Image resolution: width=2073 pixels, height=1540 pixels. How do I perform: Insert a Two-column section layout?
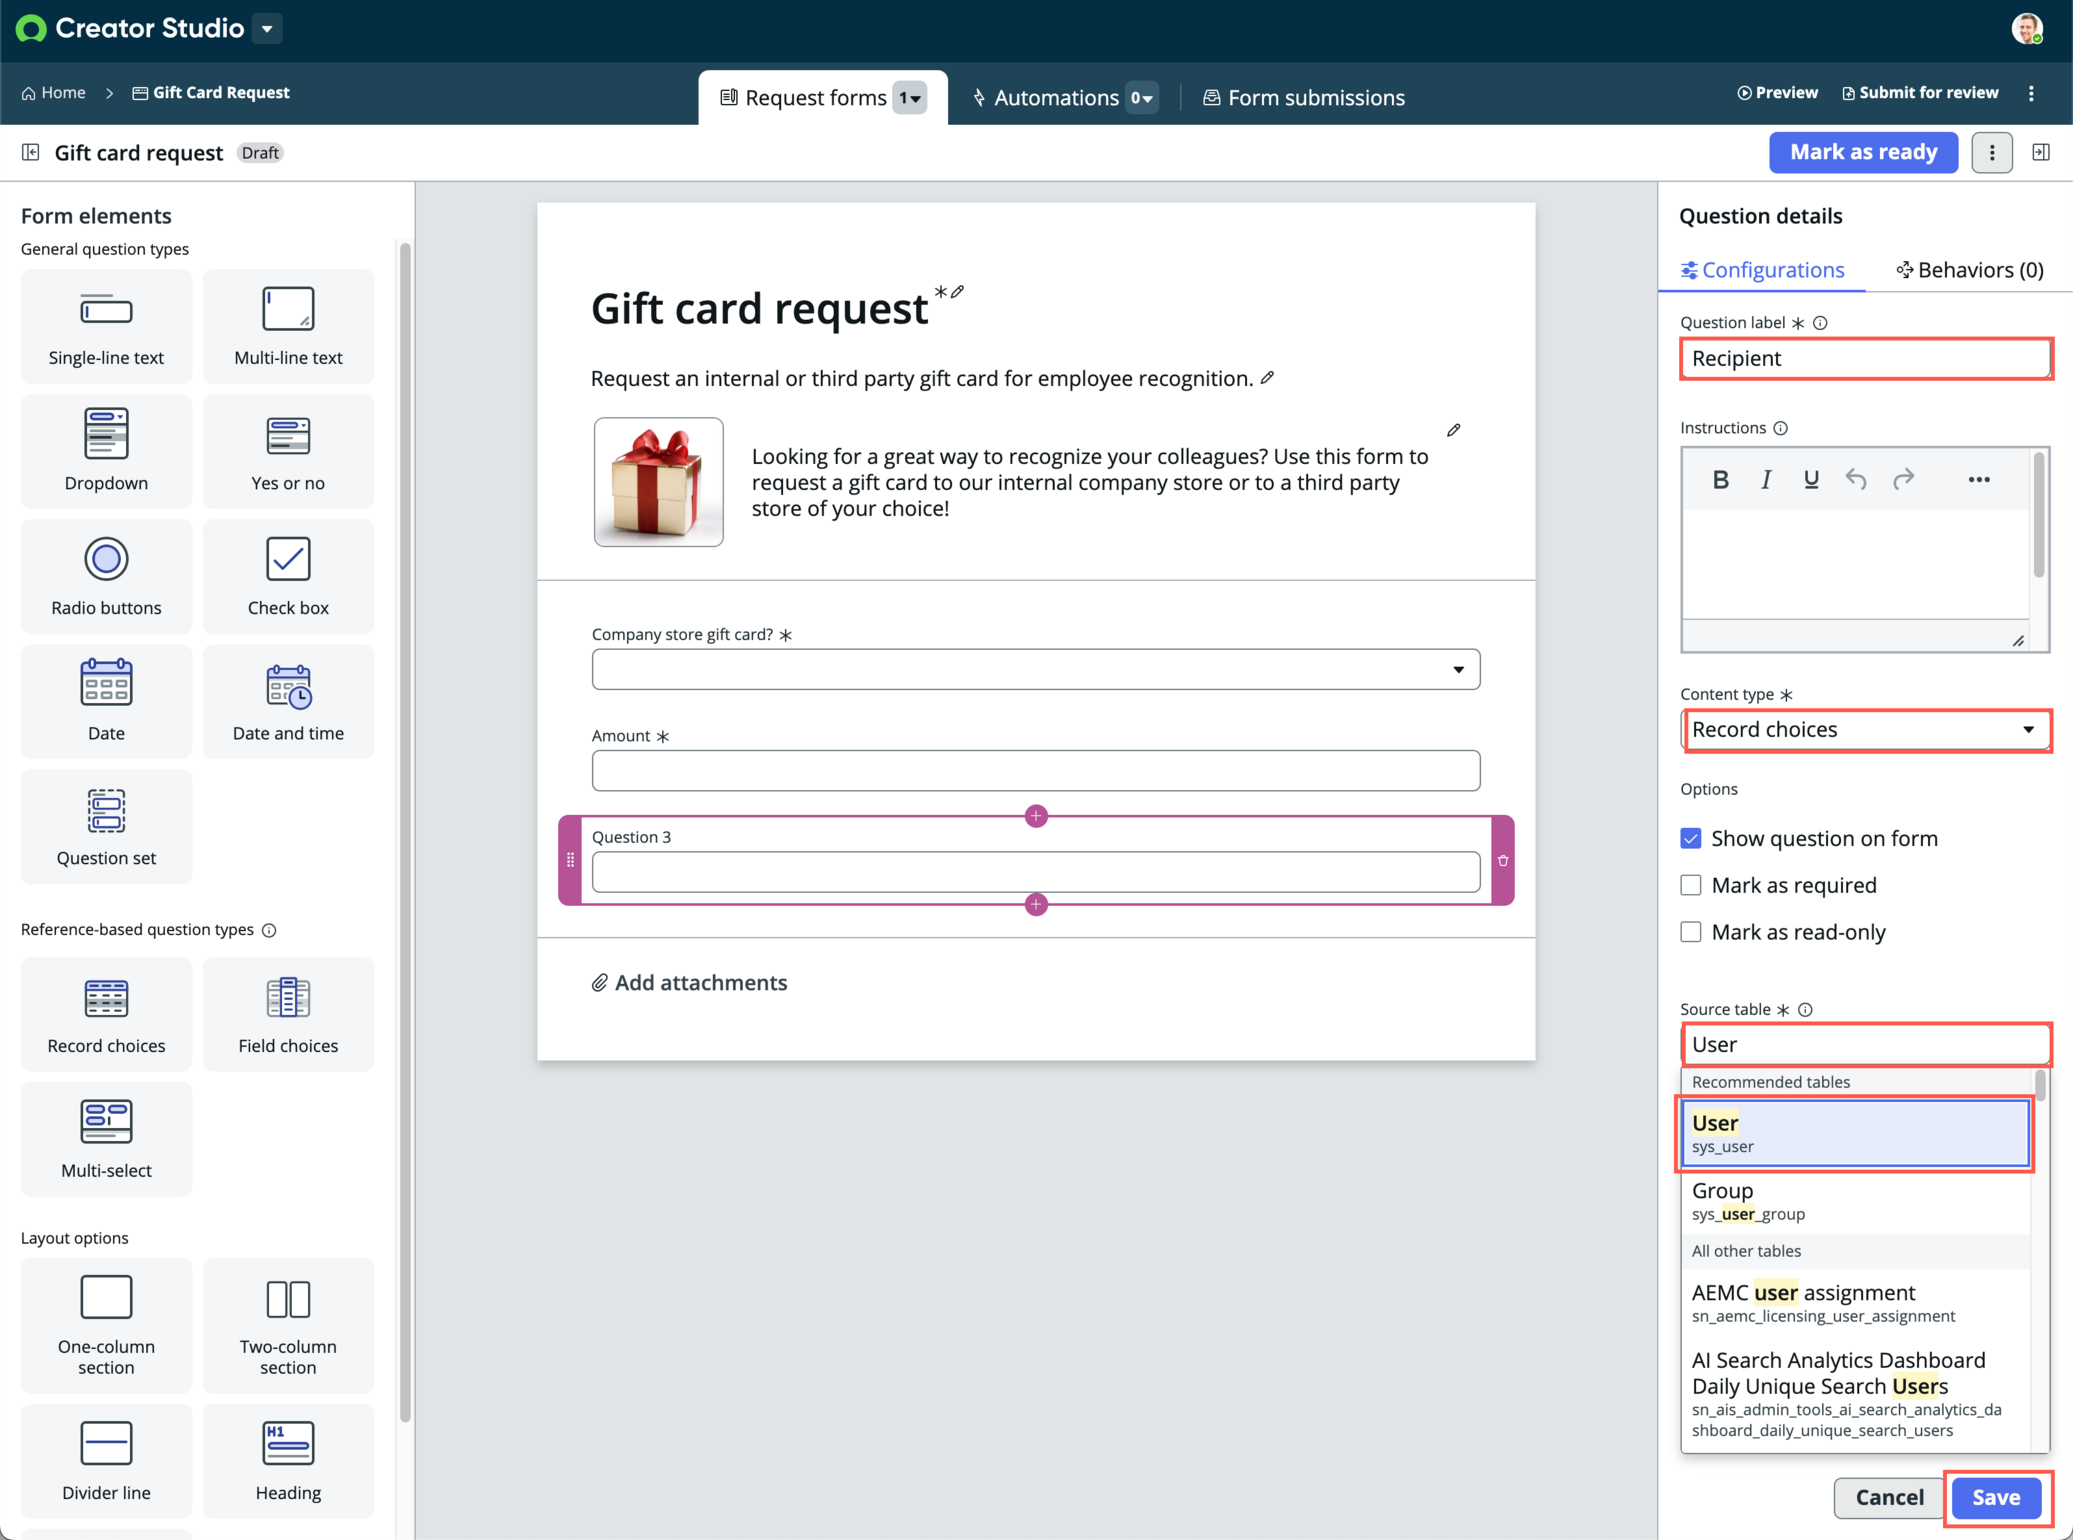pos(288,1326)
